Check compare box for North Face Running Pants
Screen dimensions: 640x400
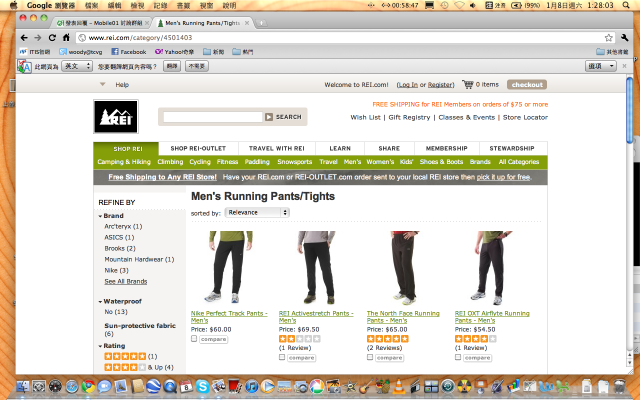pyautogui.click(x=370, y=357)
